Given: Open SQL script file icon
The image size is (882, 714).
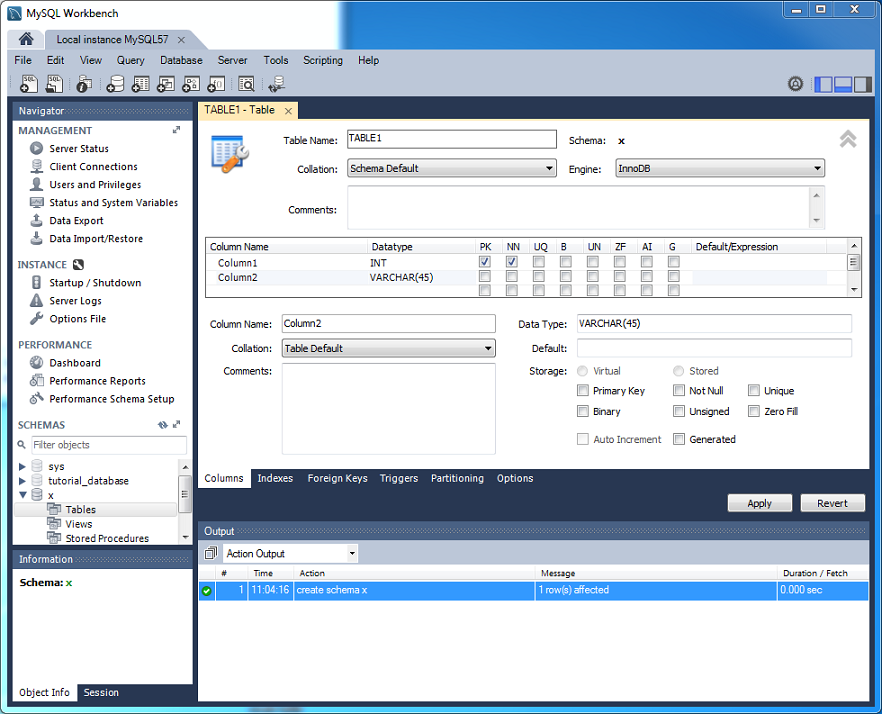Looking at the screenshot, I should click(54, 84).
